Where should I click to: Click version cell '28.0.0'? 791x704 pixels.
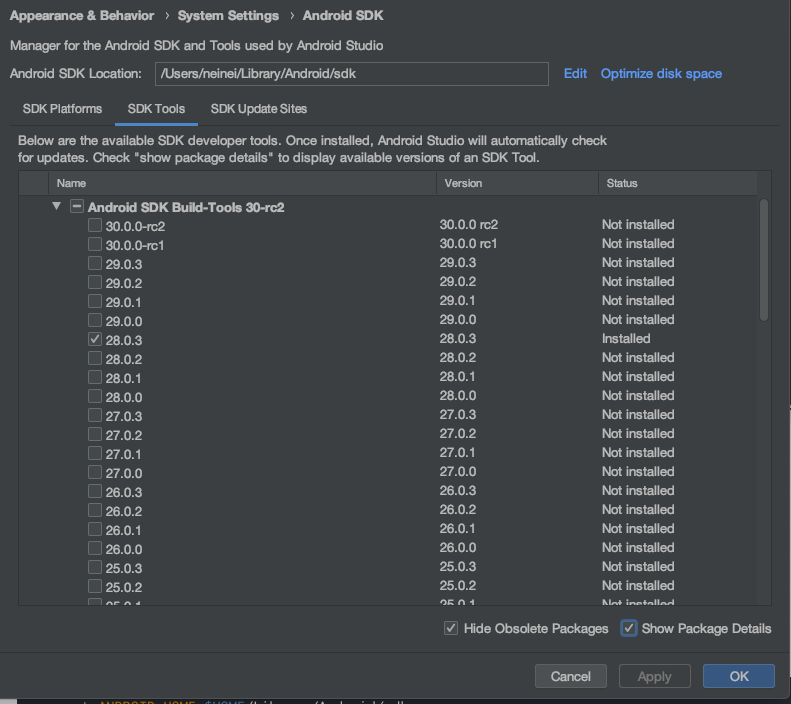(x=458, y=395)
